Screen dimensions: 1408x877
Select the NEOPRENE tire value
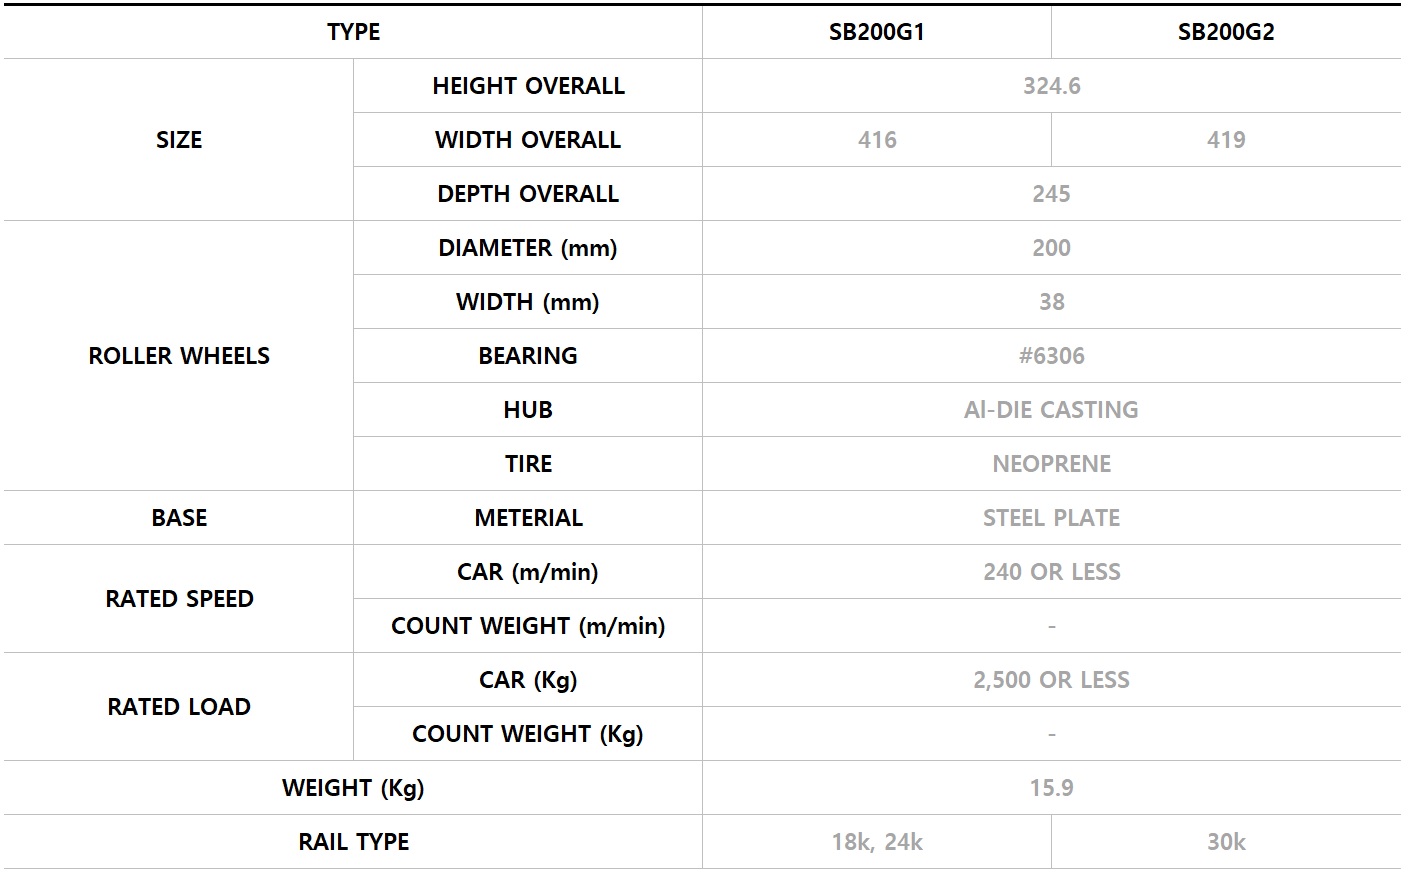pos(1052,464)
